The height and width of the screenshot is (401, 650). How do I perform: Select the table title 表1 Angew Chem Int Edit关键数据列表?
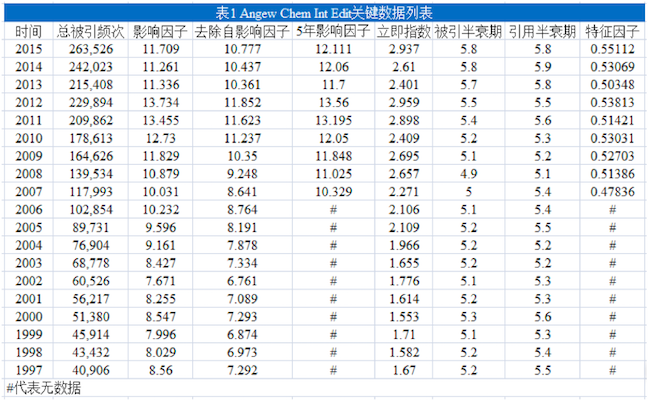point(324,13)
